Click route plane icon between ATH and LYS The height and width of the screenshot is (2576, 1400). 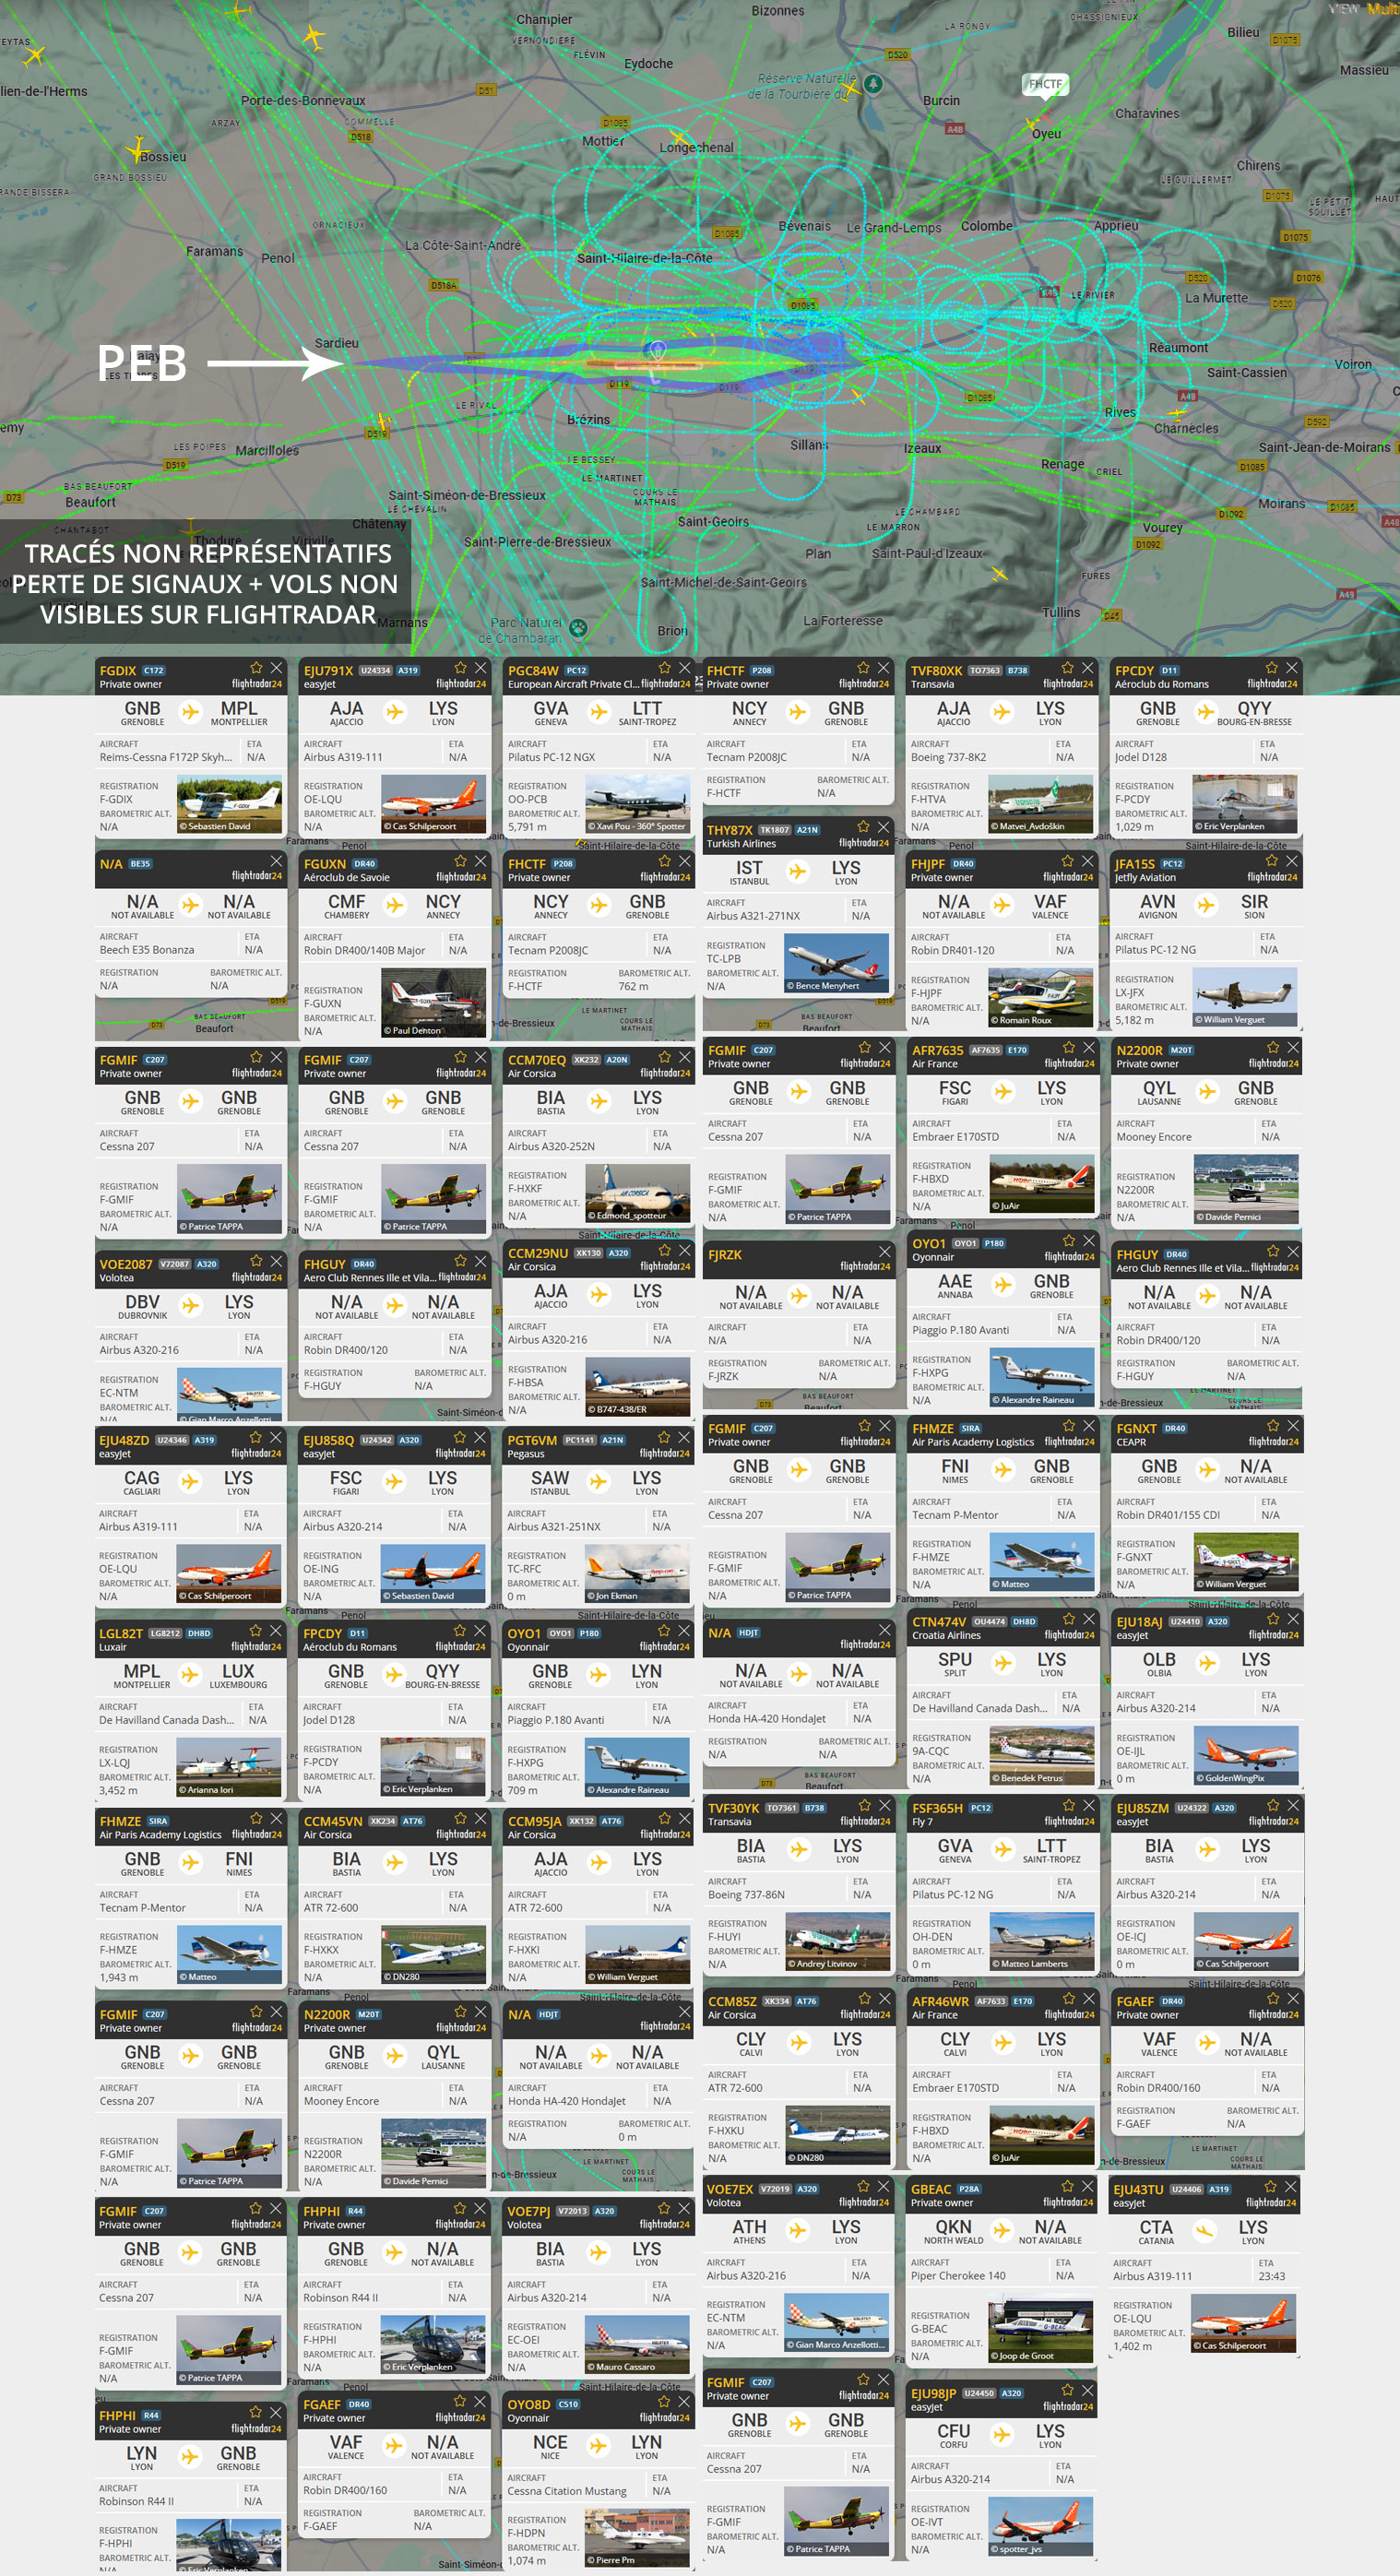(x=798, y=2230)
